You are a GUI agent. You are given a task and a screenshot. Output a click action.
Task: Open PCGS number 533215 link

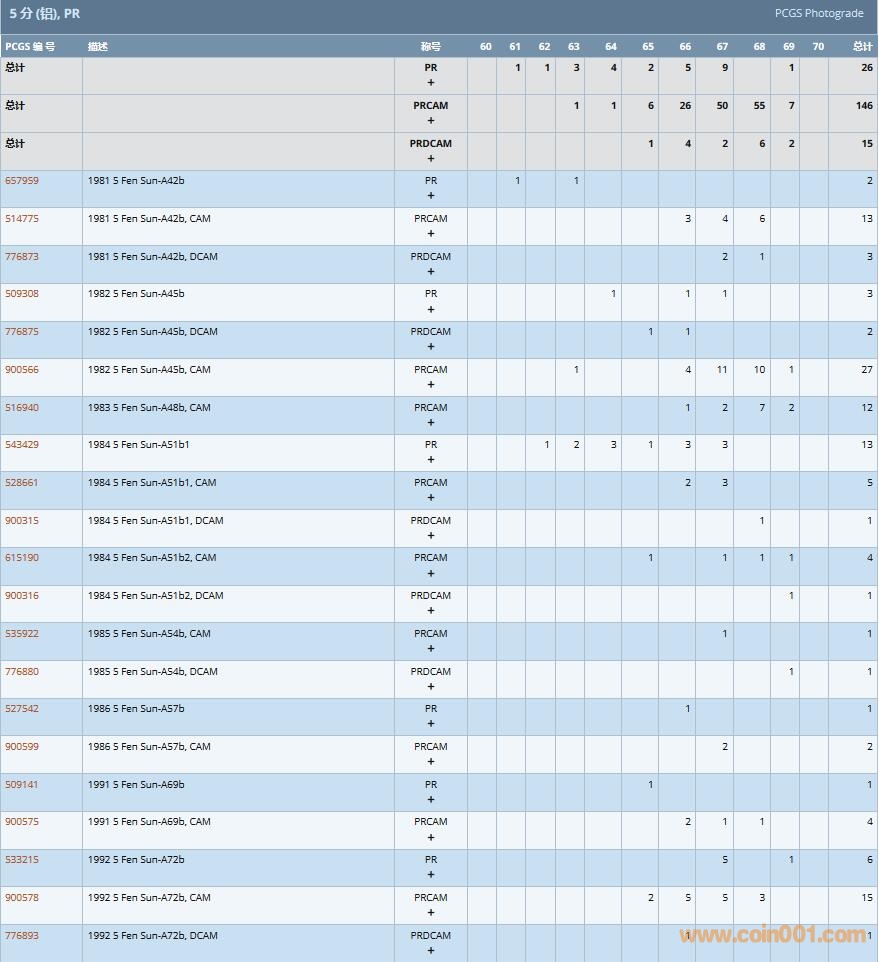tap(22, 859)
